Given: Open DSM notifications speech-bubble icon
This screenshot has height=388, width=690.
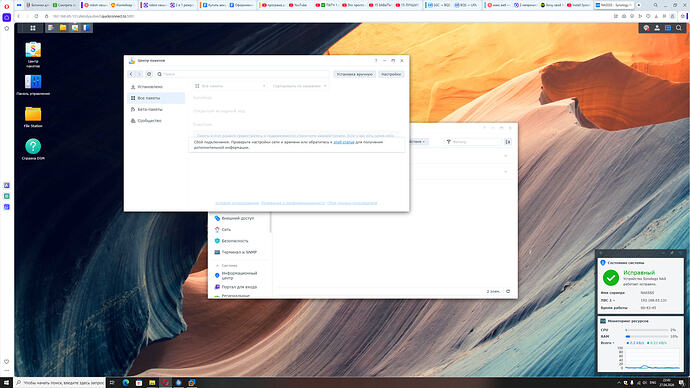Looking at the screenshot, I should coord(646,28).
